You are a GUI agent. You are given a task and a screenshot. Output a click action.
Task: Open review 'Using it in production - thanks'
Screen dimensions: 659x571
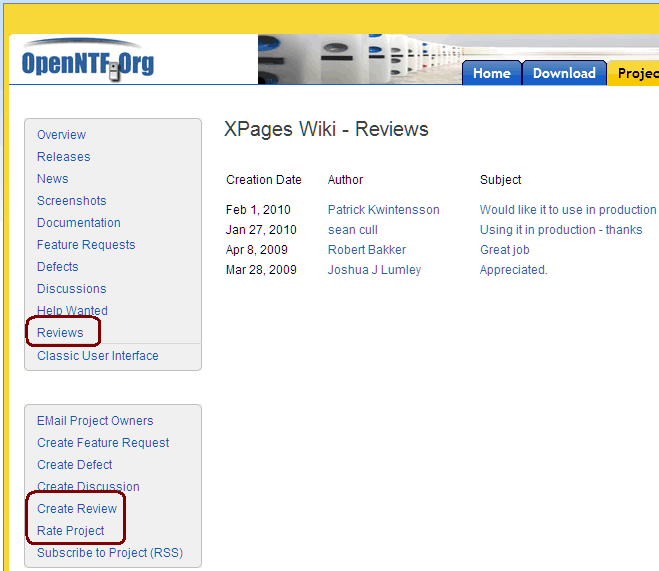(561, 230)
